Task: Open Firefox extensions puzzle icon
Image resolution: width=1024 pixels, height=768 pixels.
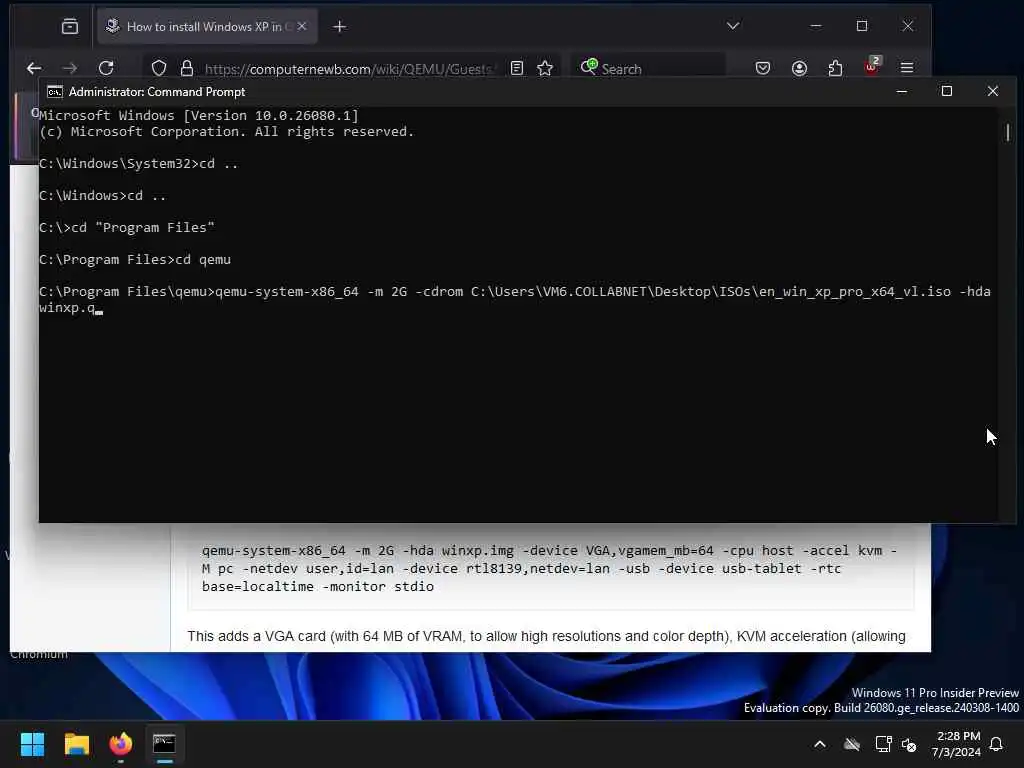Action: (x=835, y=68)
